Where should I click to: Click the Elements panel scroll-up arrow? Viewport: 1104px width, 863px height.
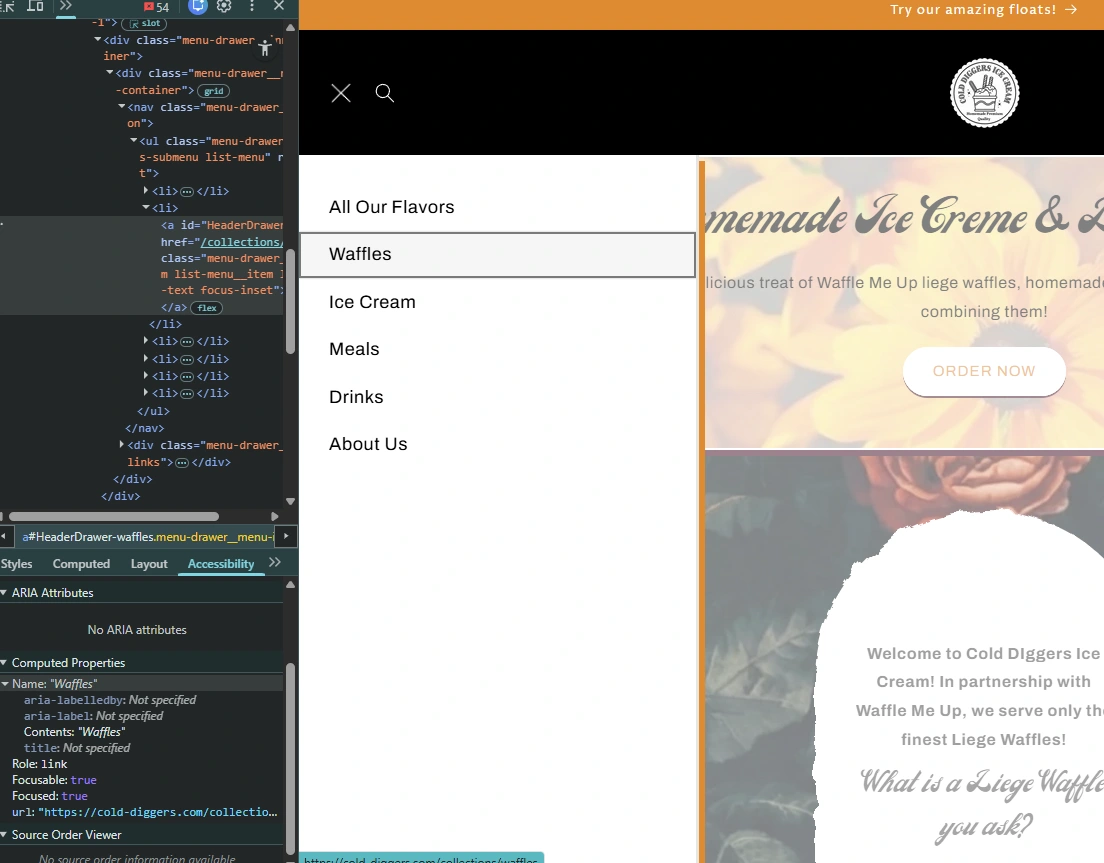point(290,27)
